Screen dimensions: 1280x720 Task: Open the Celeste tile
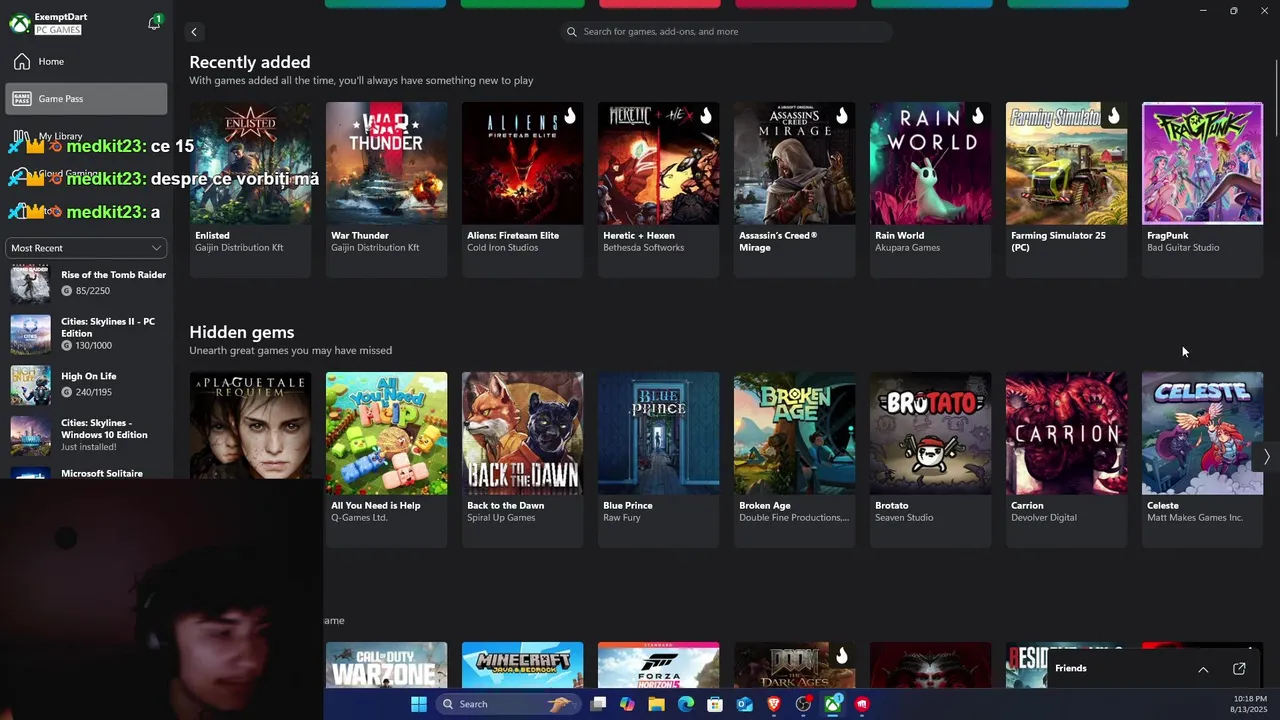pos(1202,459)
